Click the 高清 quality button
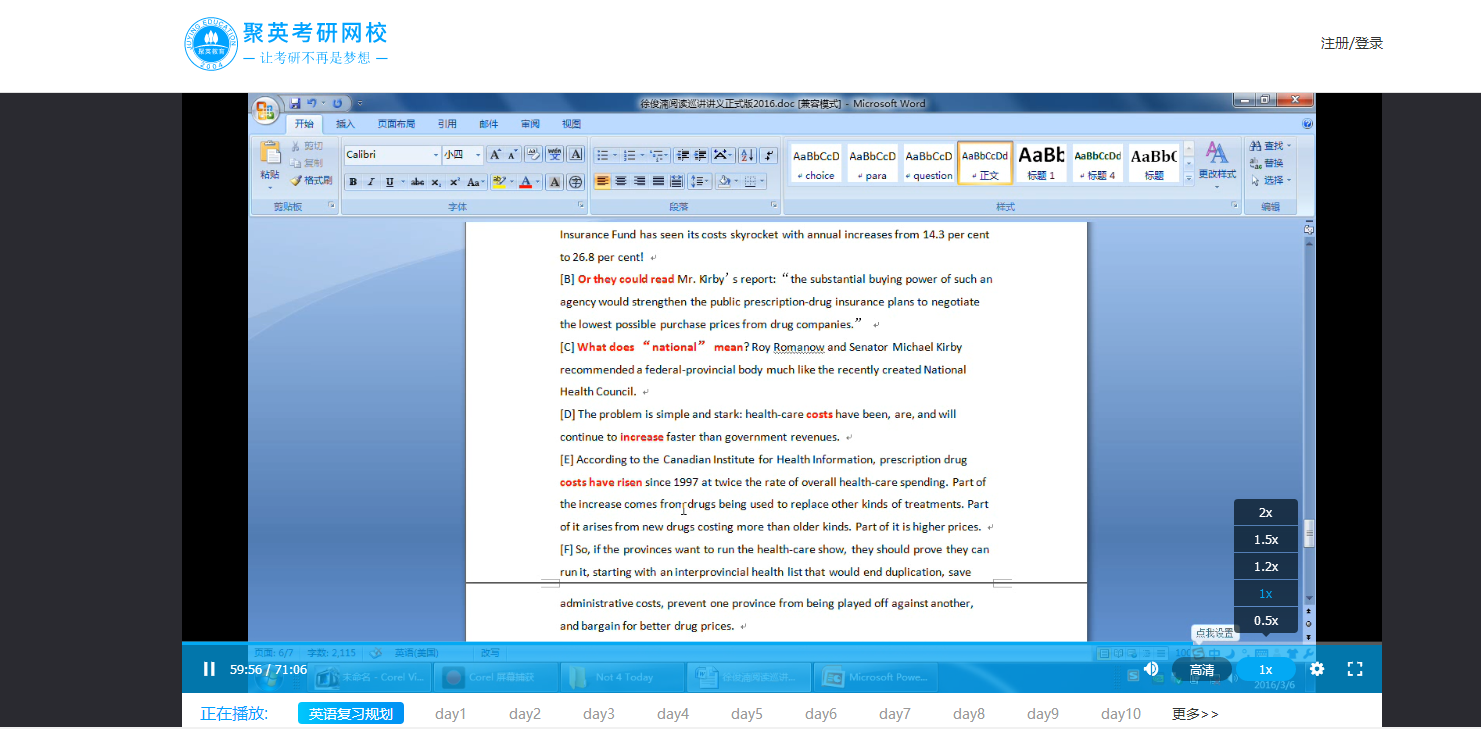The width and height of the screenshot is (1481, 729). pos(1202,670)
